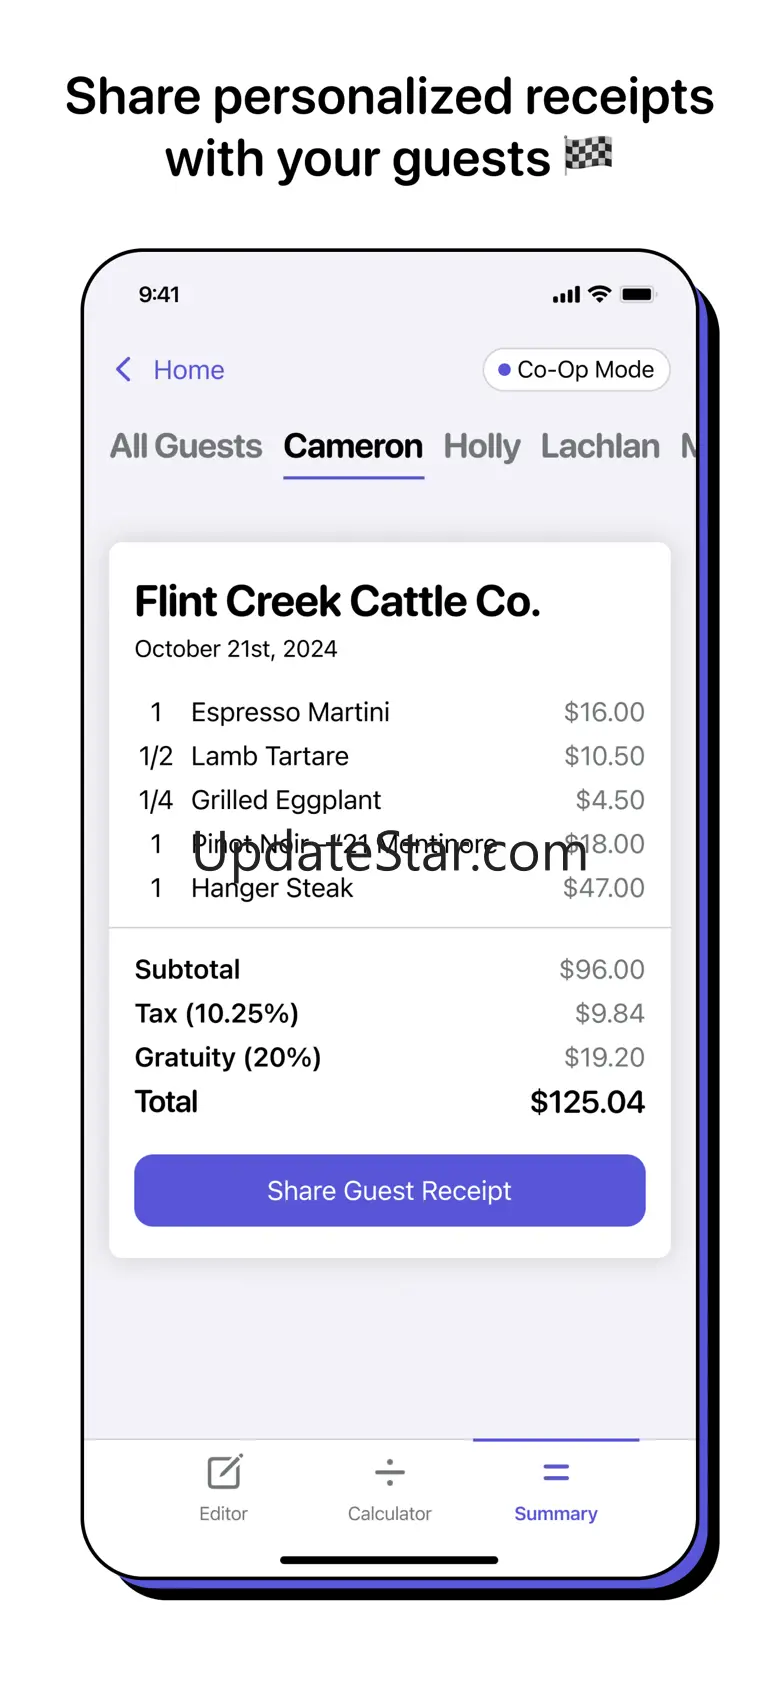Tap the battery status icon
780x1695 pixels.
pyautogui.click(x=637, y=294)
